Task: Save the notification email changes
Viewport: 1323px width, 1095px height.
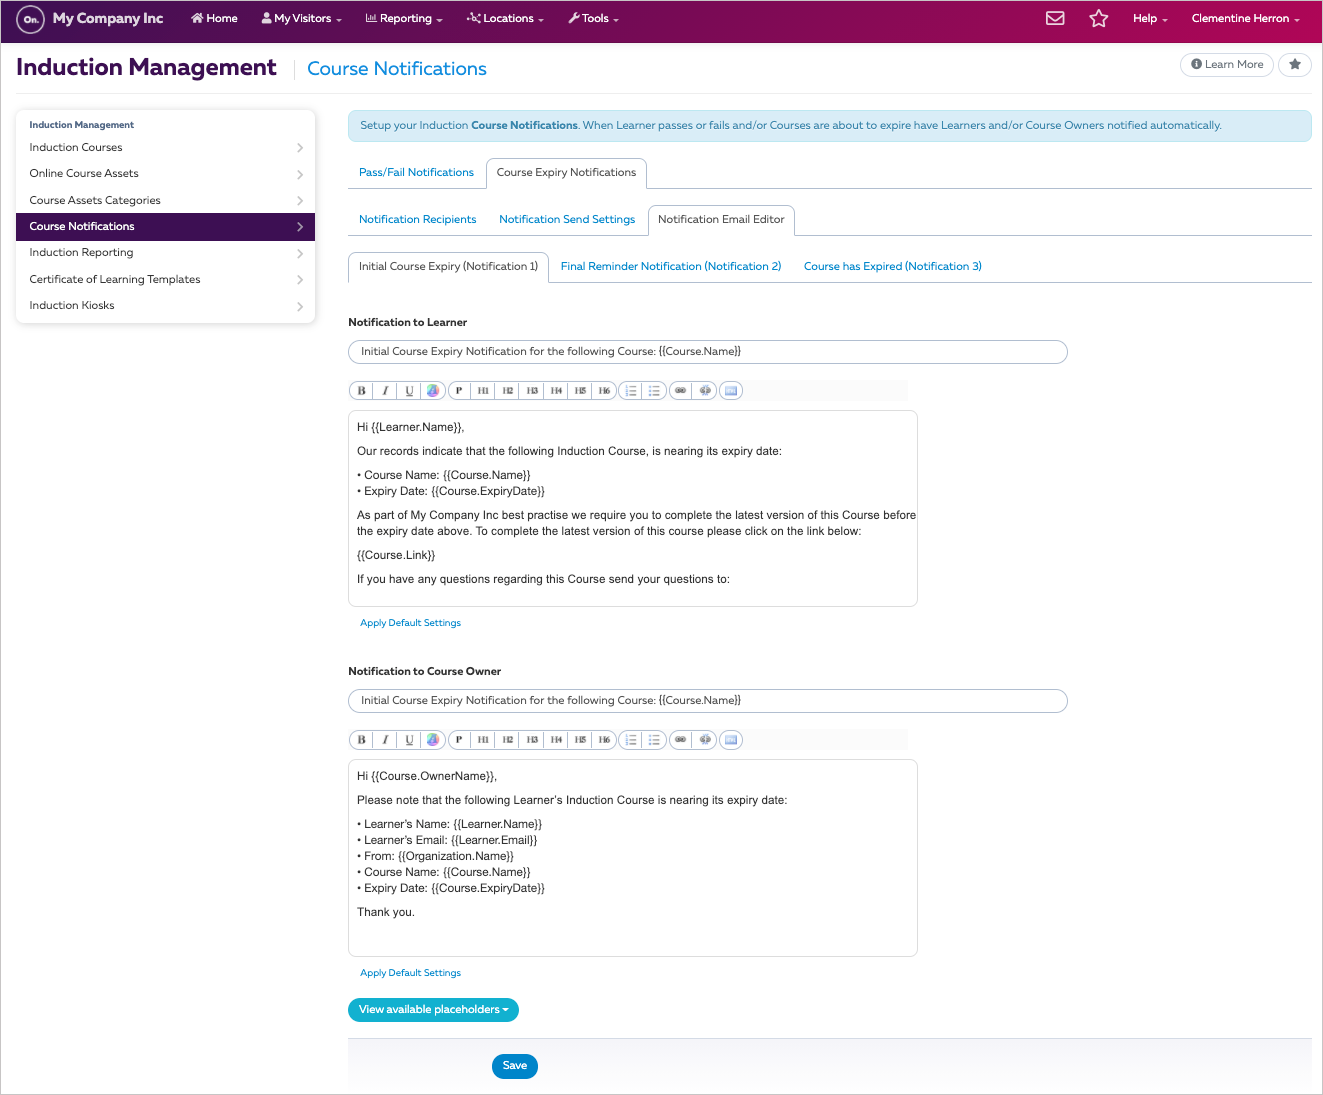Action: tap(514, 1066)
